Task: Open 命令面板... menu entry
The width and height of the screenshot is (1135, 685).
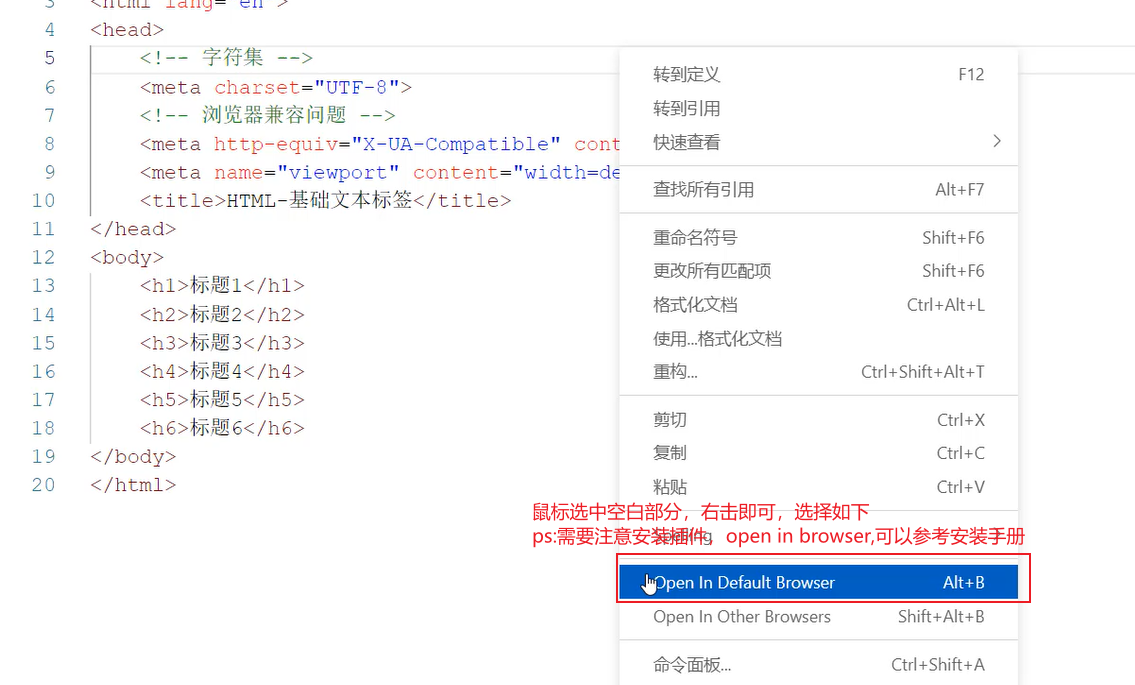Action: click(x=818, y=664)
